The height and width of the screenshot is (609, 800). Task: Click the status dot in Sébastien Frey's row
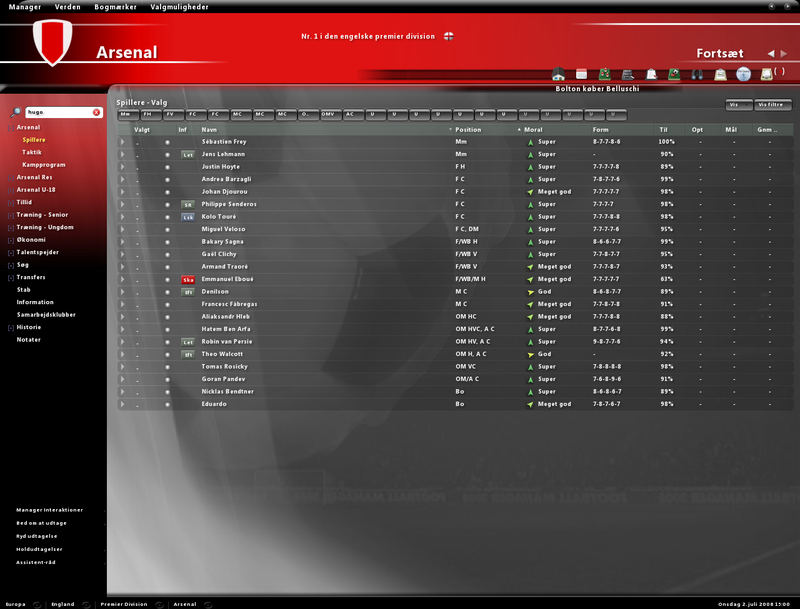pyautogui.click(x=167, y=142)
